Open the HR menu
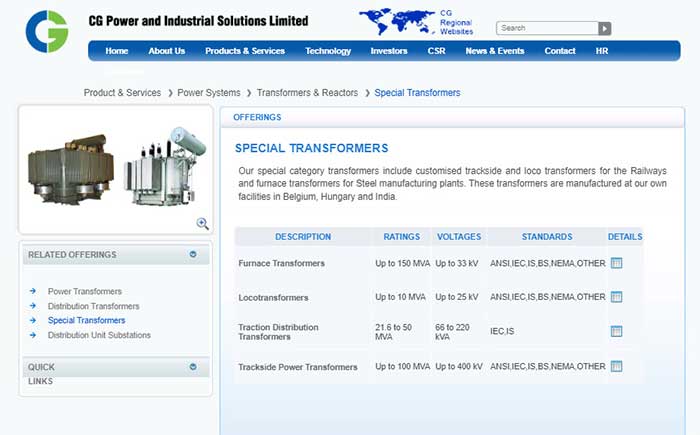700x435 pixels. point(602,51)
